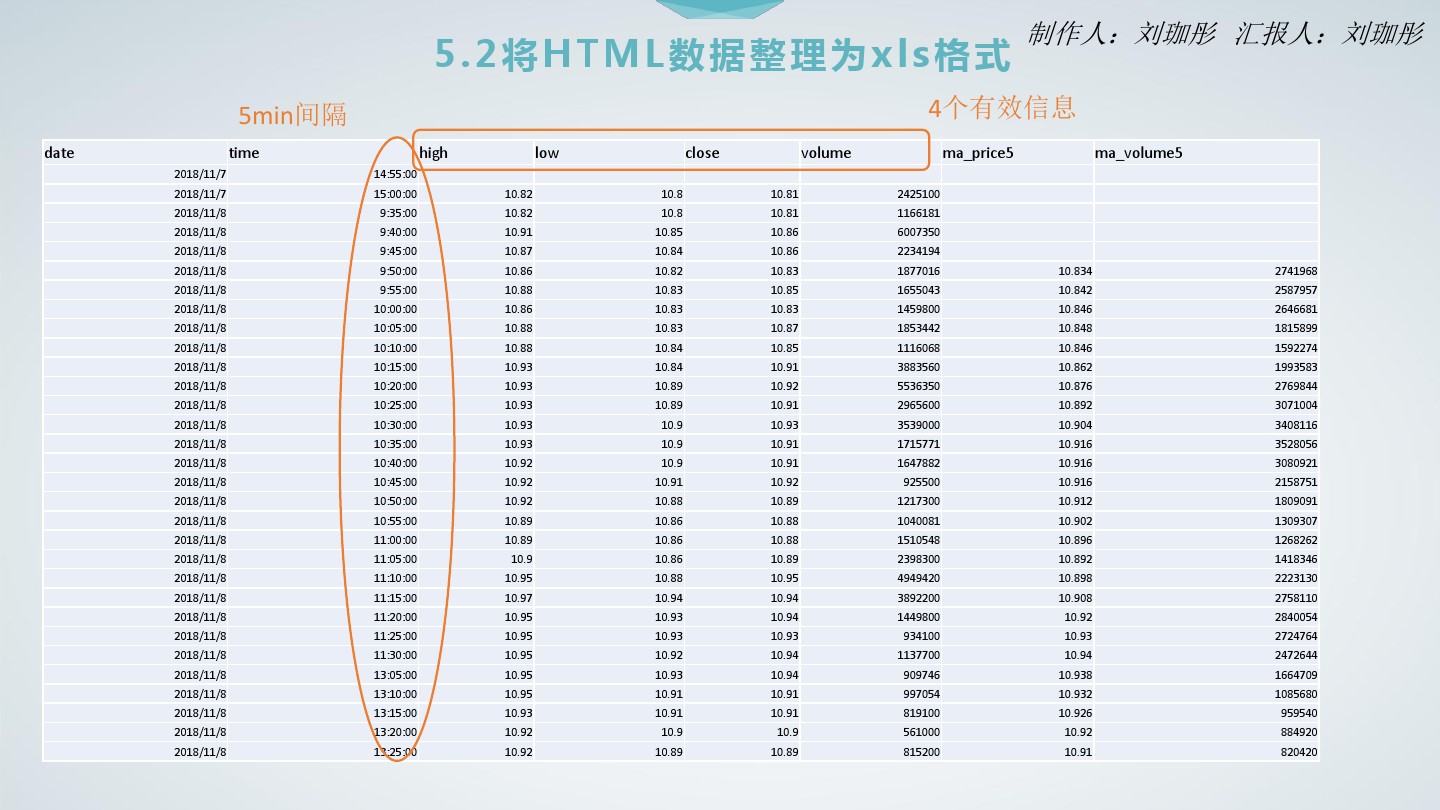Image resolution: width=1440 pixels, height=810 pixels.
Task: Click the ma_volume5 value '1815899'
Action: coord(1296,328)
